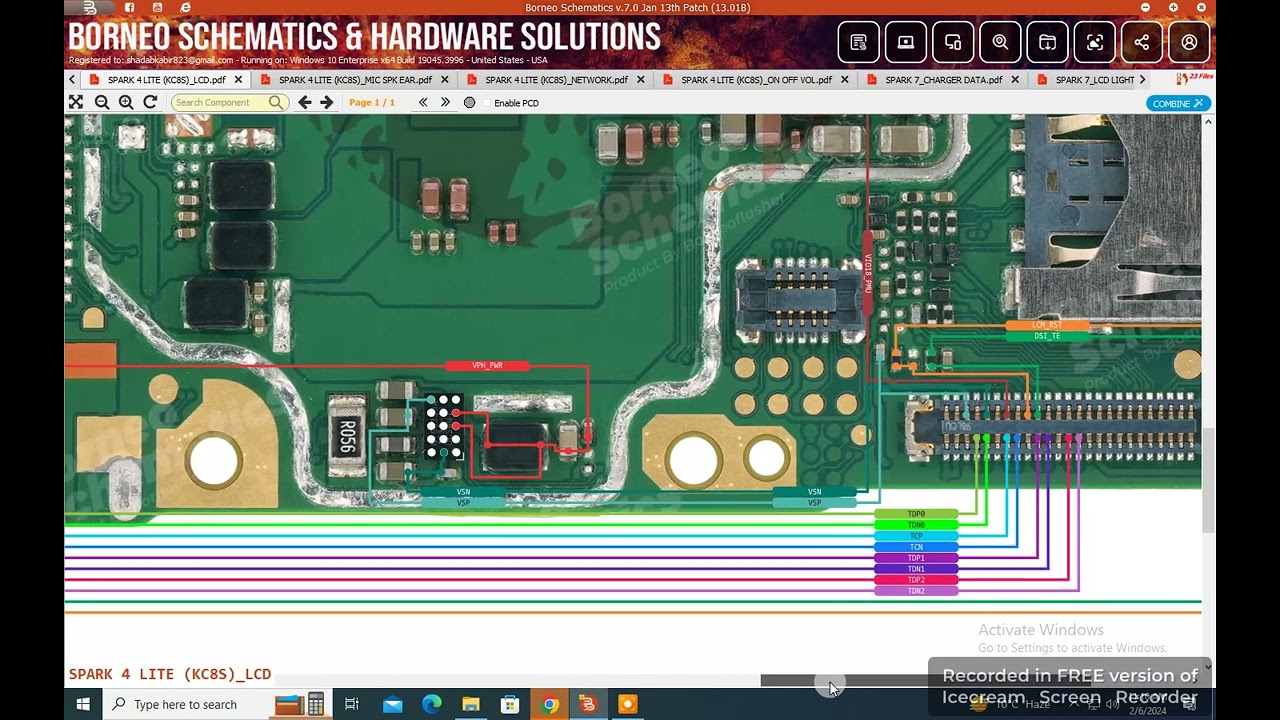
Task: Switch to SPARK 7_CHARGER DATA.pdf tab
Action: tap(944, 80)
